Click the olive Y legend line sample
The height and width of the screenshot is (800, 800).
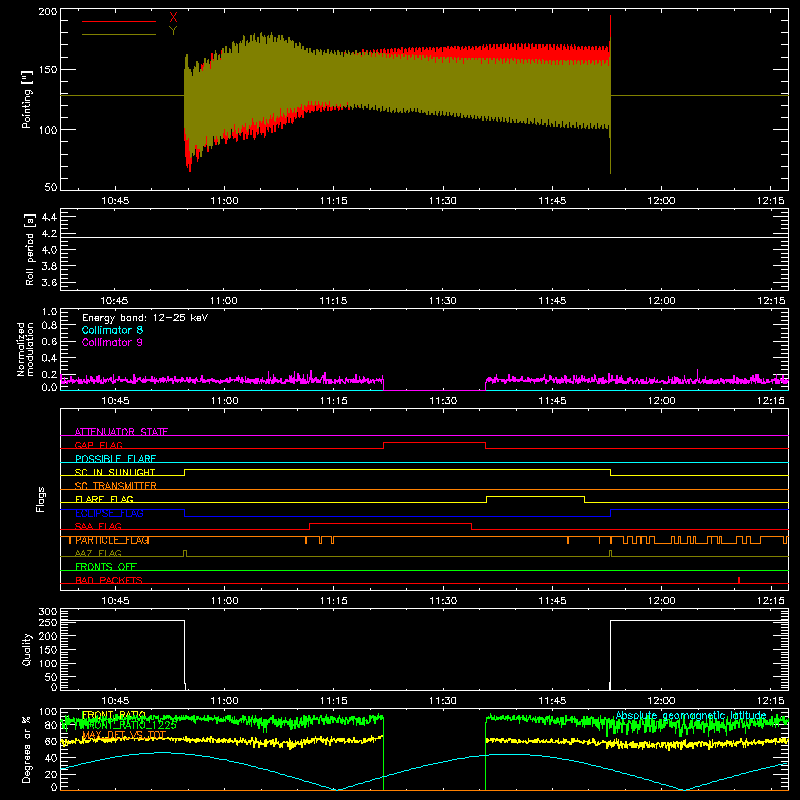119,34
